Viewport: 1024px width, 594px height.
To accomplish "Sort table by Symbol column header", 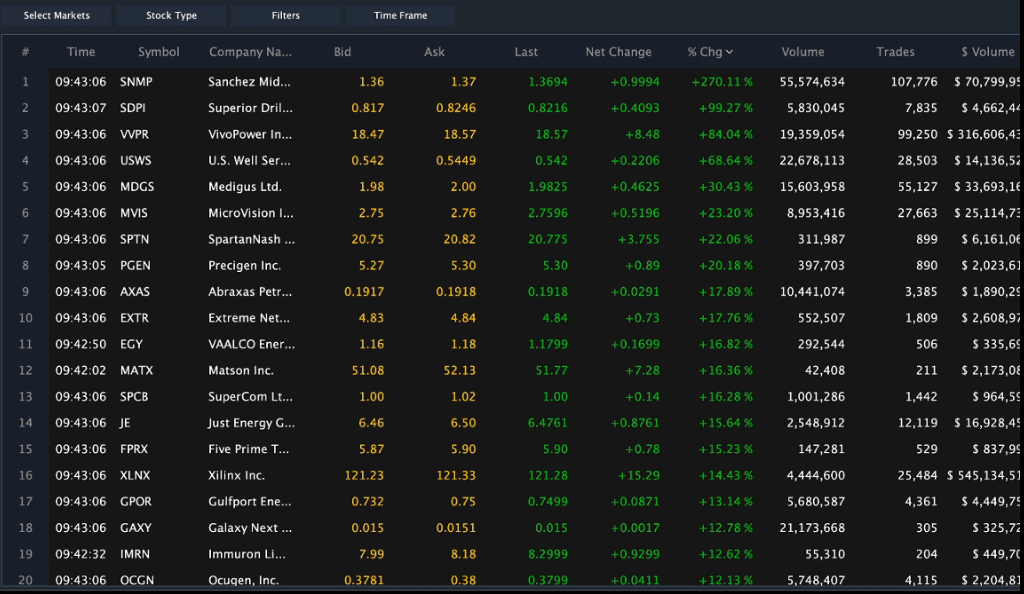I will 159,52.
